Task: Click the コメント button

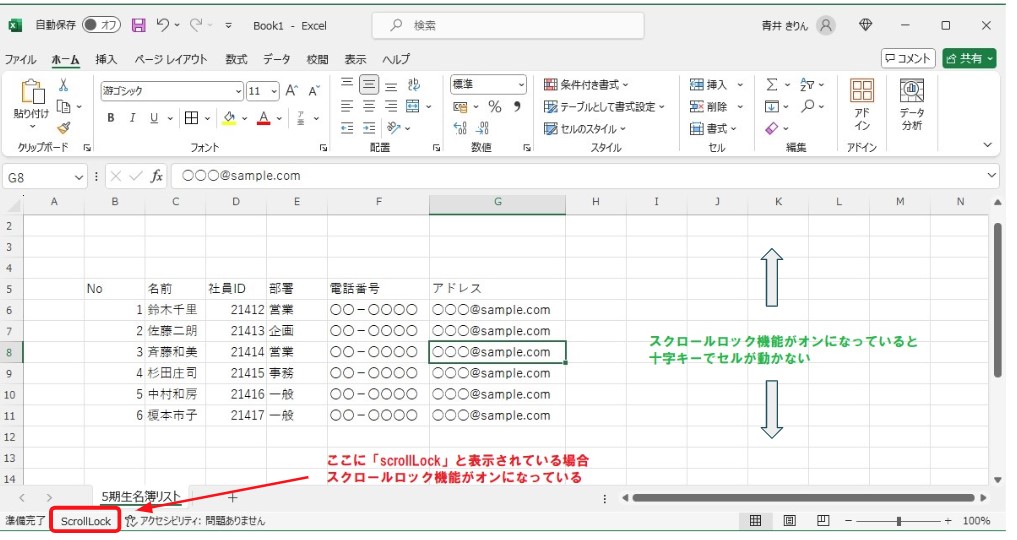Action: [x=908, y=59]
